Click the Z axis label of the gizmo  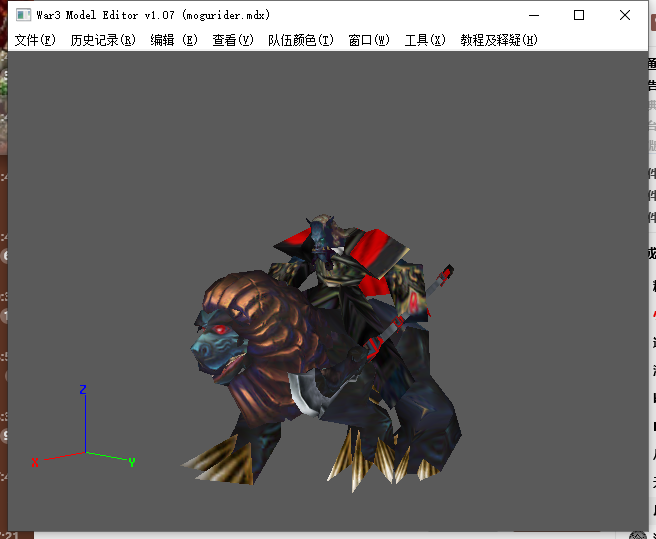[83, 390]
